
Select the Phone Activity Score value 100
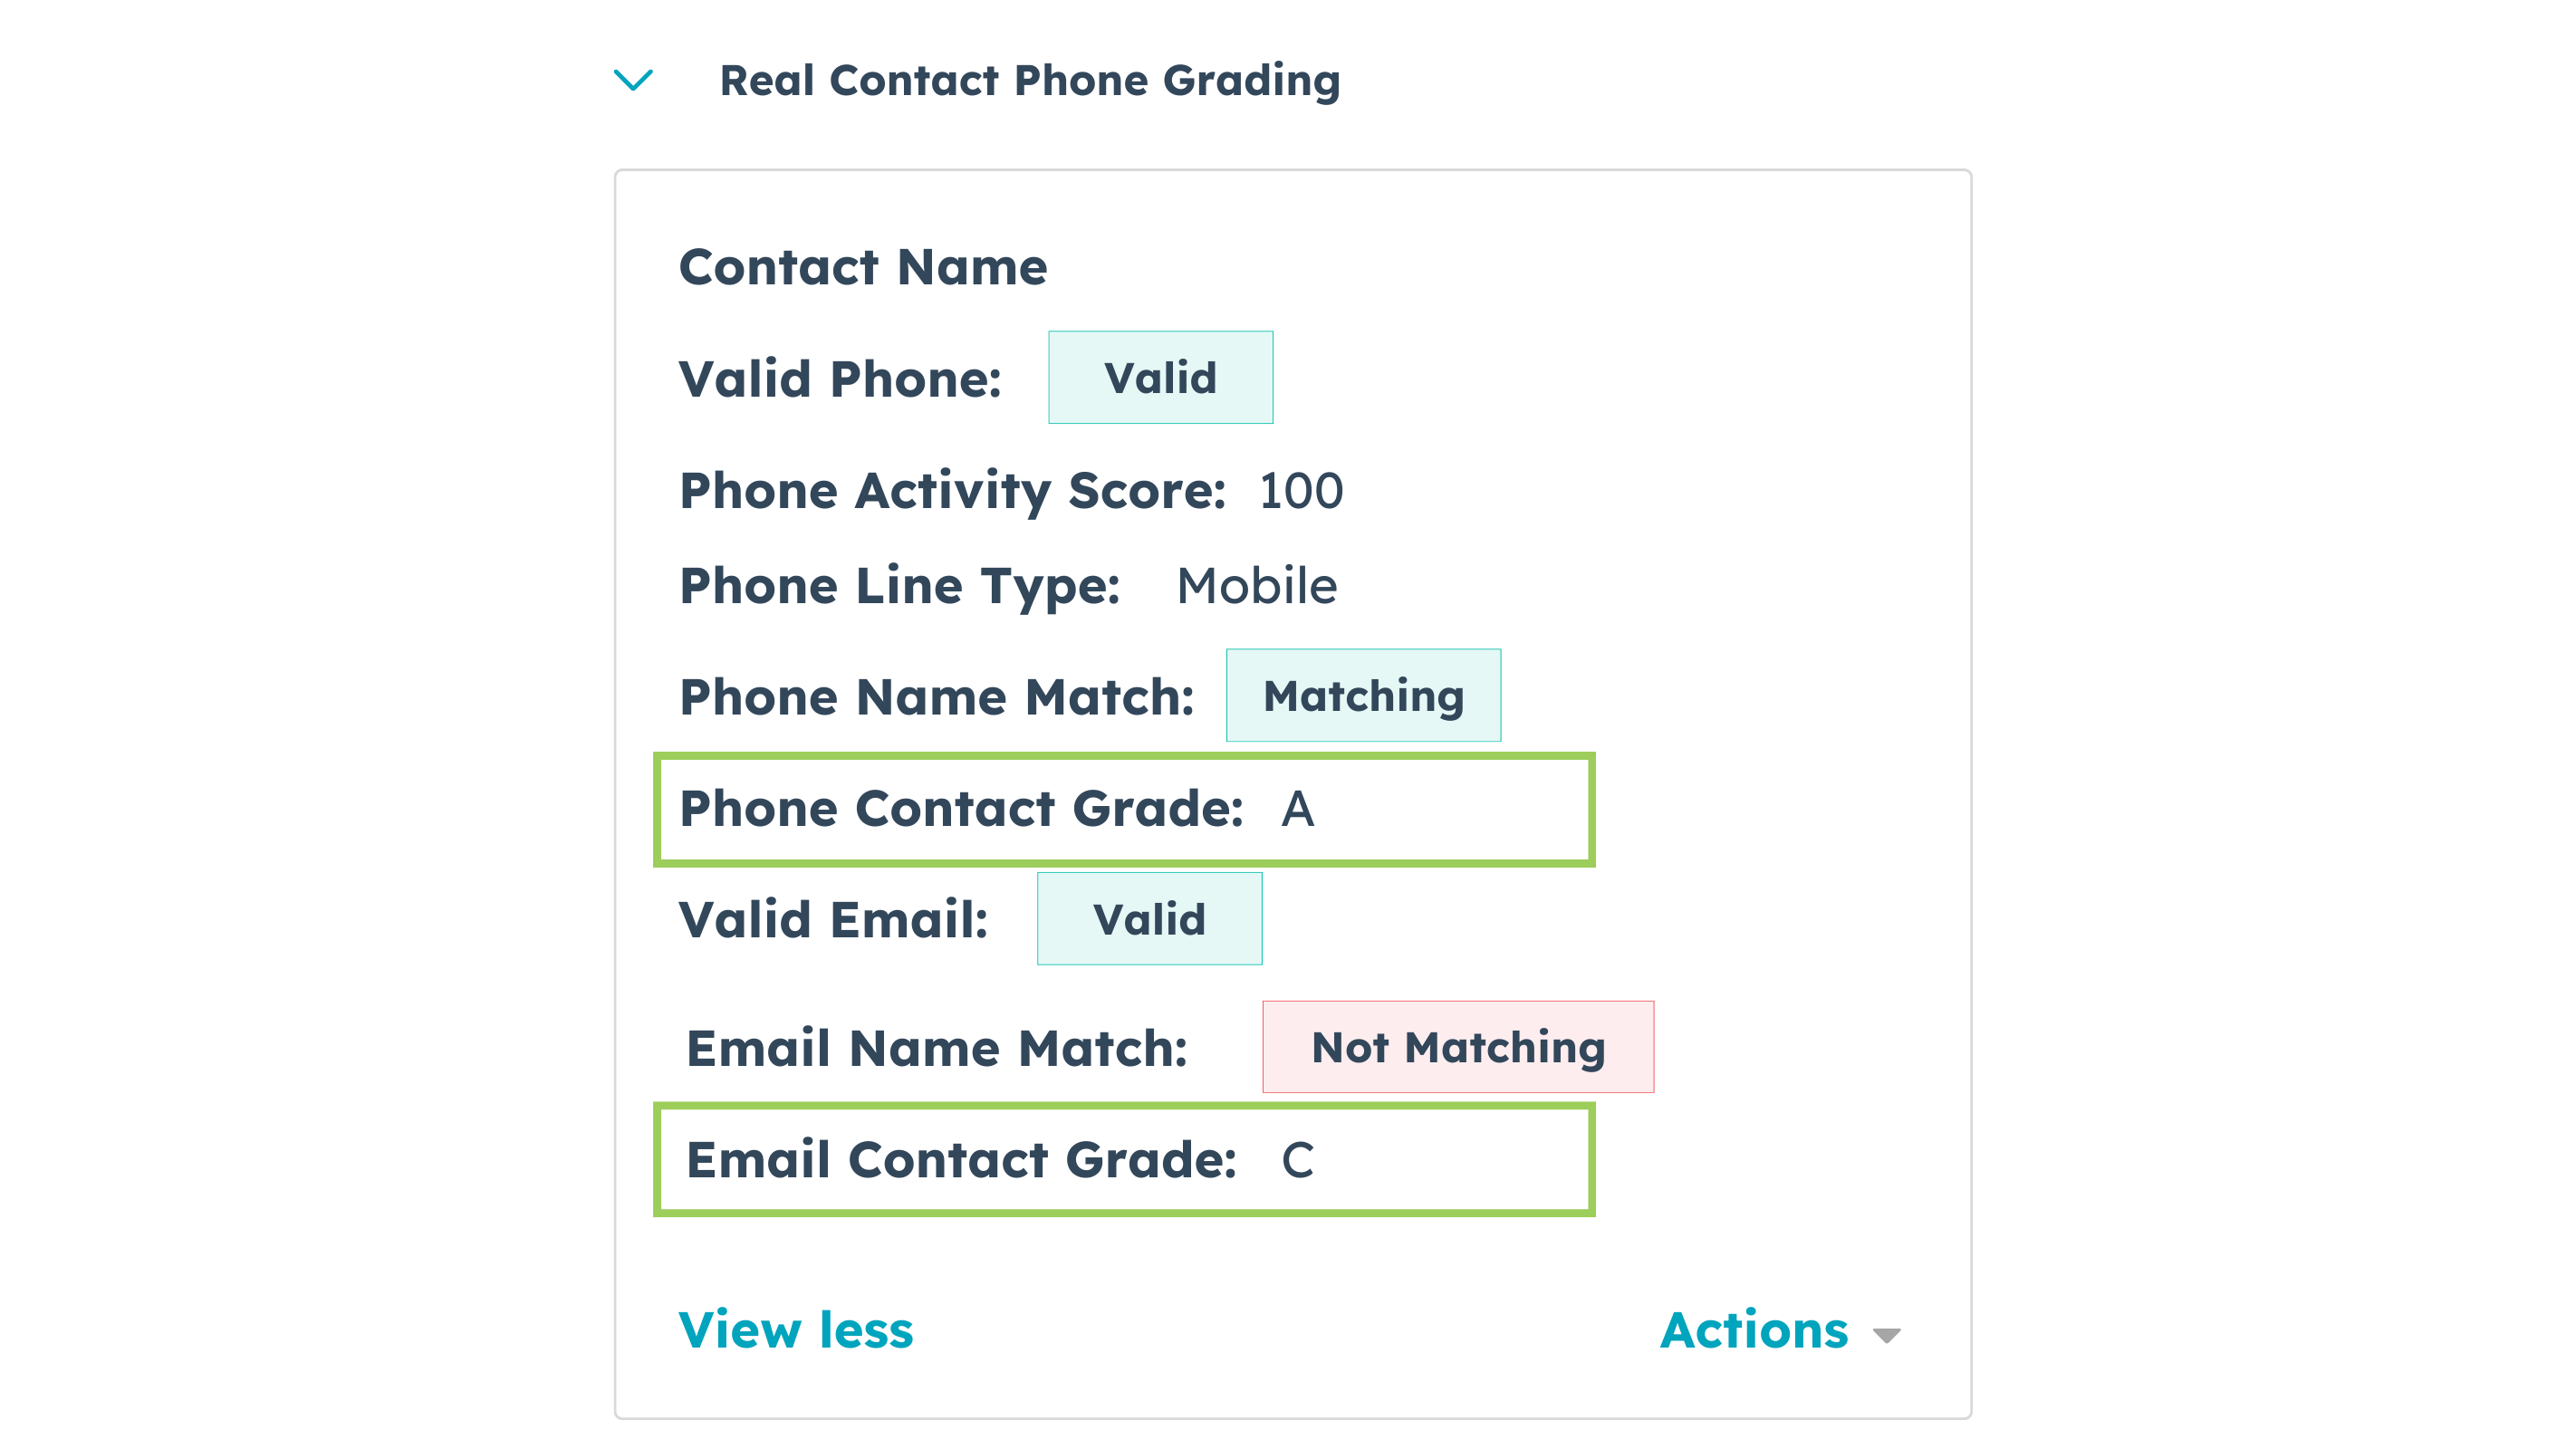coord(1298,491)
